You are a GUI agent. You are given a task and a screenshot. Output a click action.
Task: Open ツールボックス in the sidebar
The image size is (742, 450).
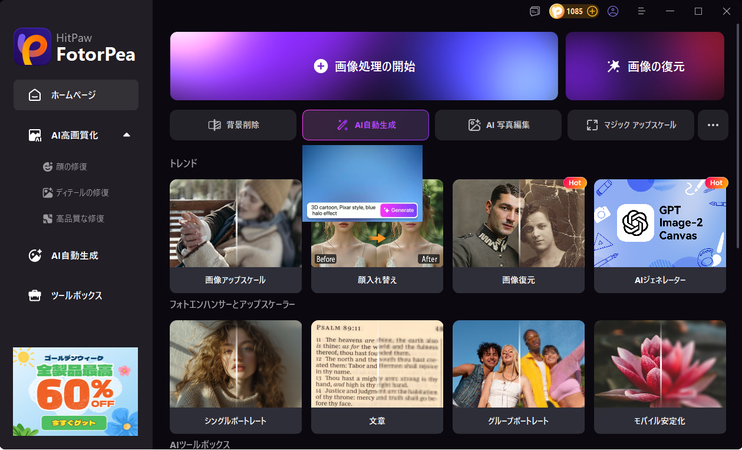click(x=76, y=296)
